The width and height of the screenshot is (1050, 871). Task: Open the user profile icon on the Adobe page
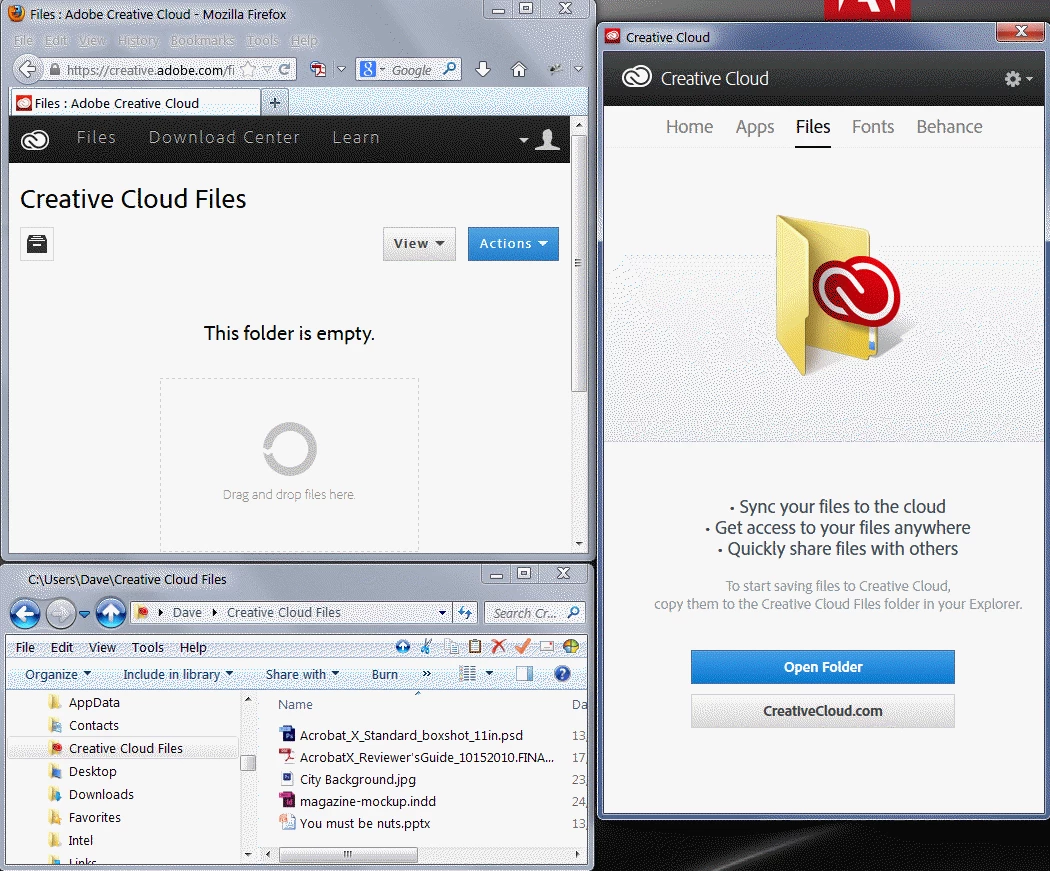[x=547, y=139]
